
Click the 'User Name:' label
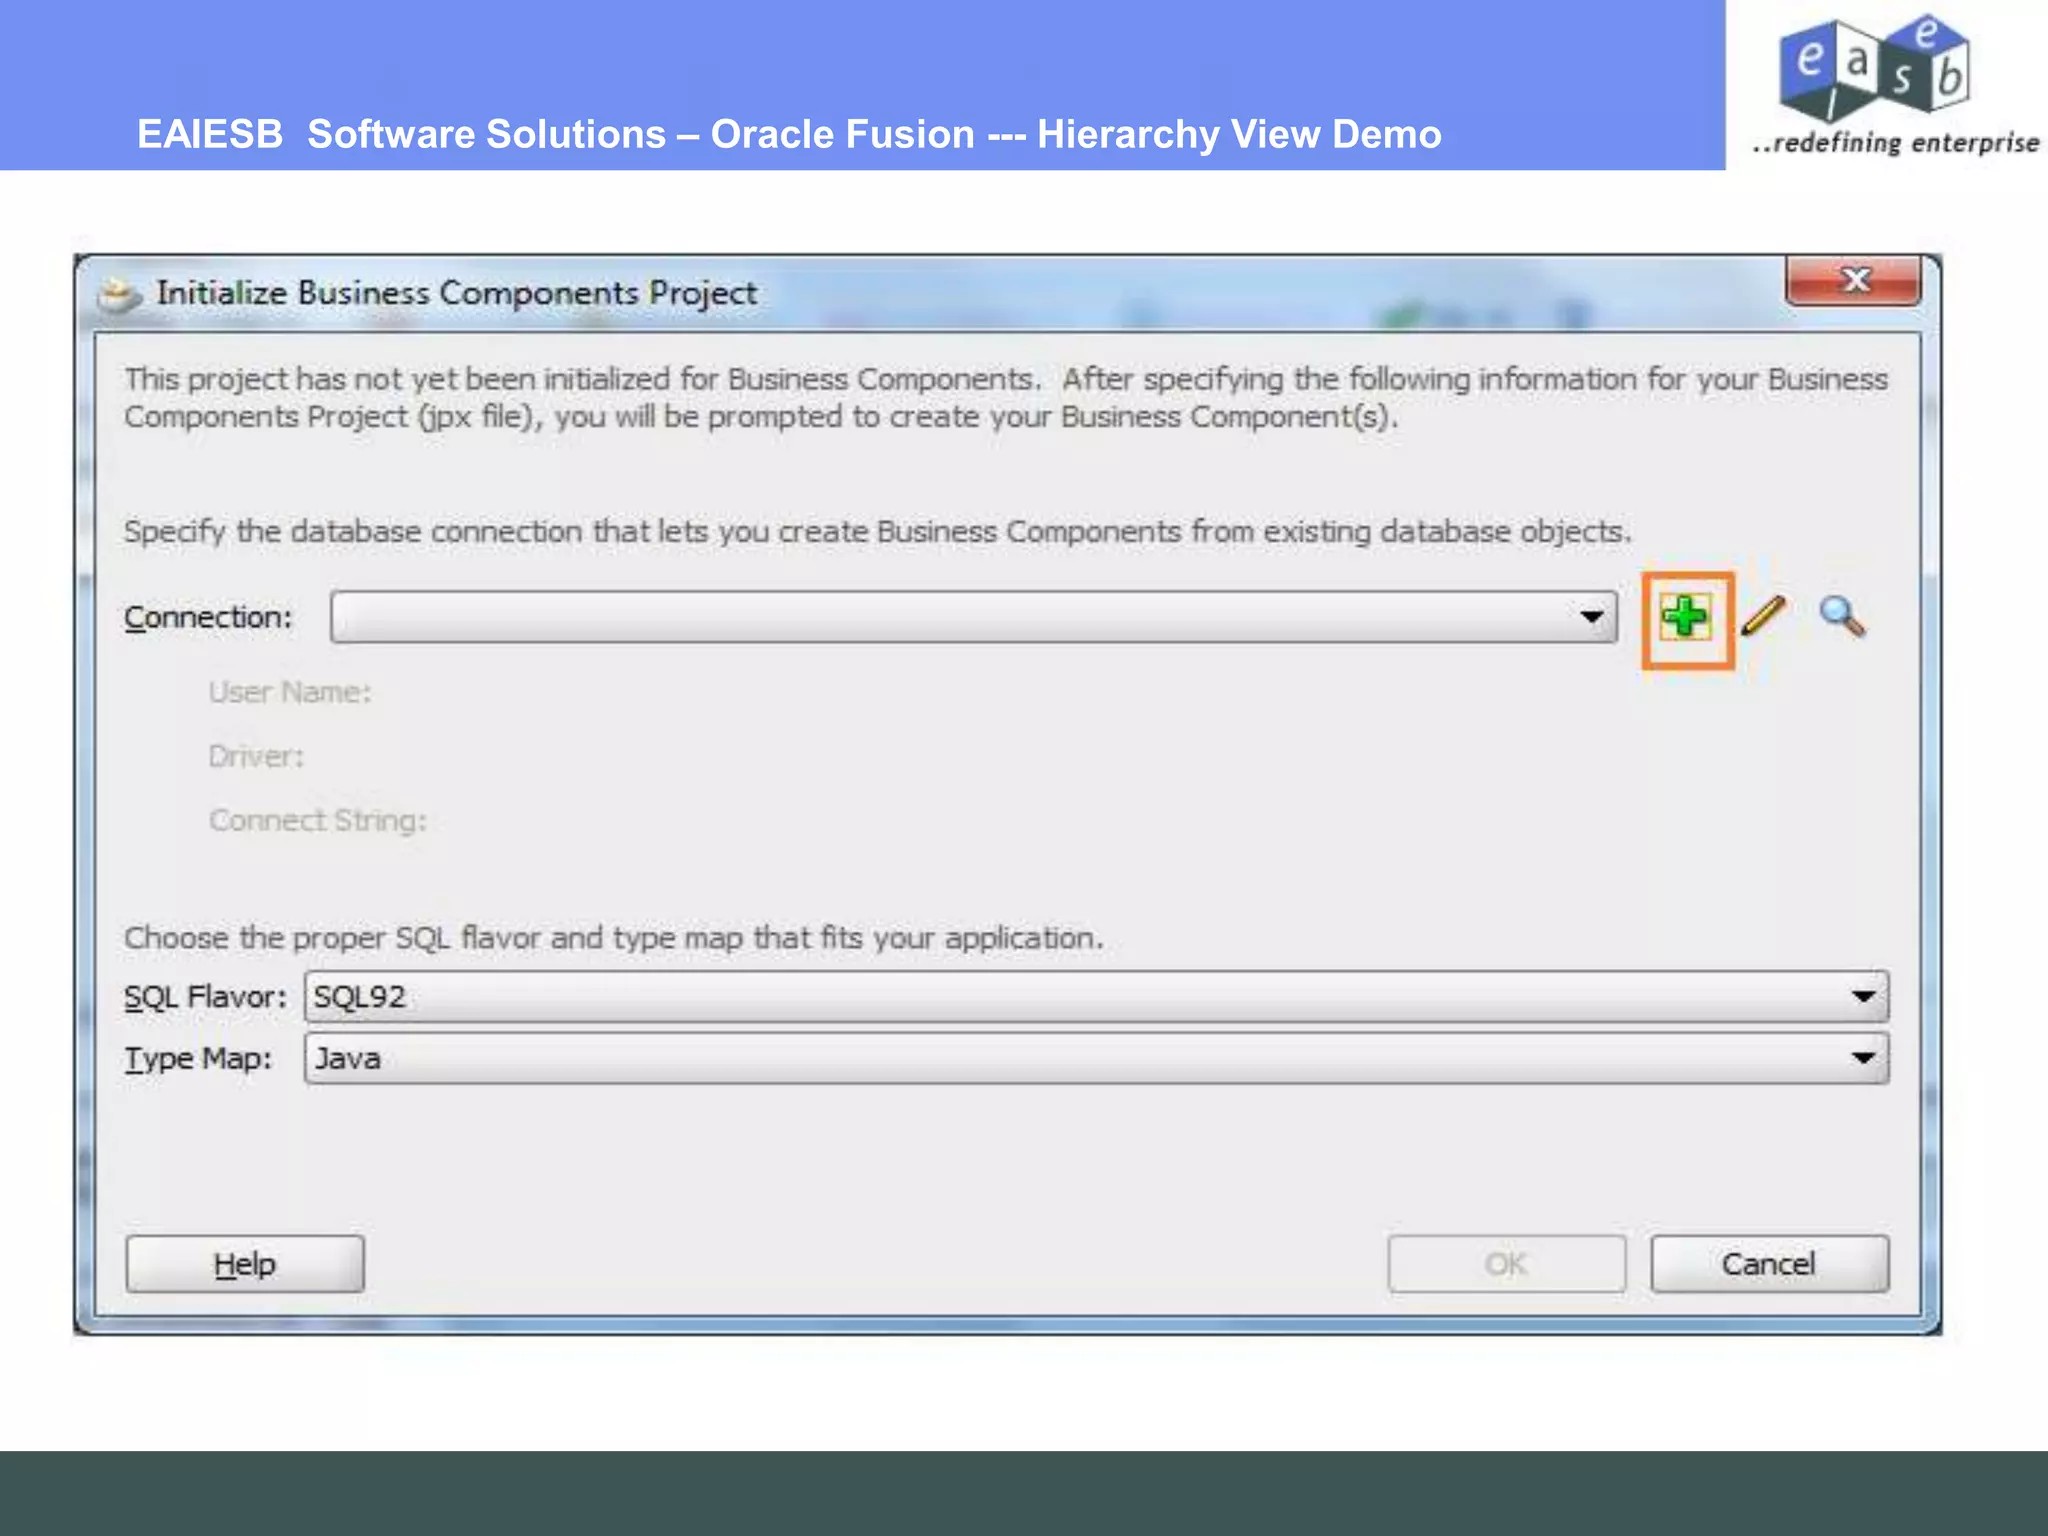coord(290,692)
